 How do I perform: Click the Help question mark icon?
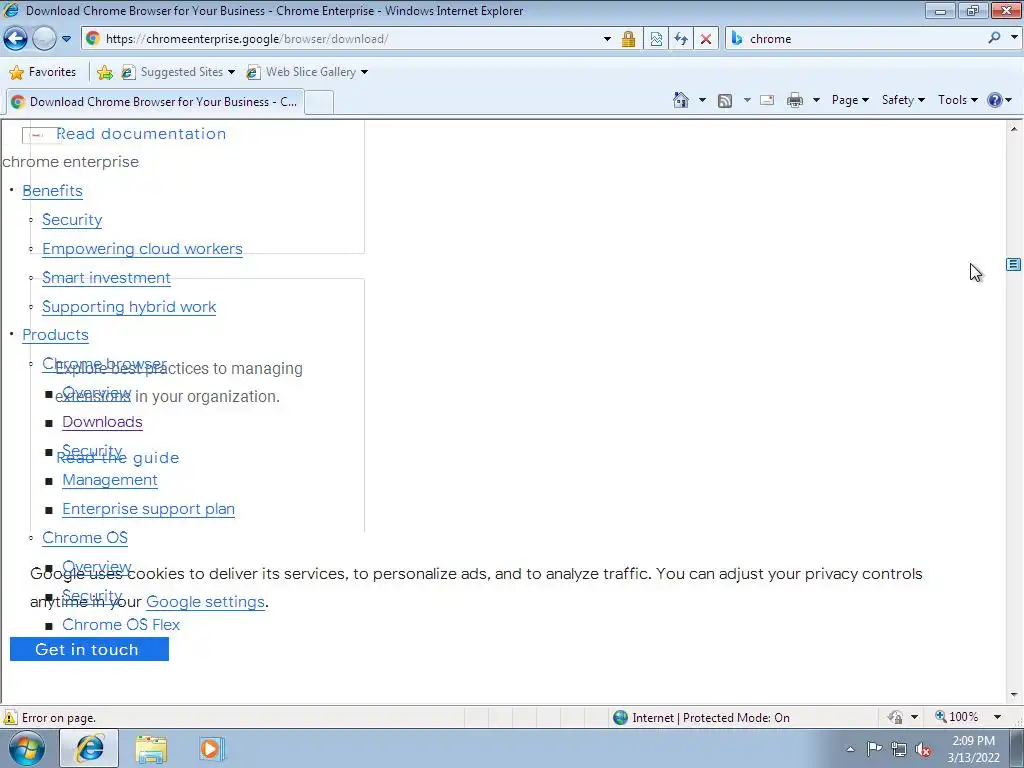pos(995,100)
